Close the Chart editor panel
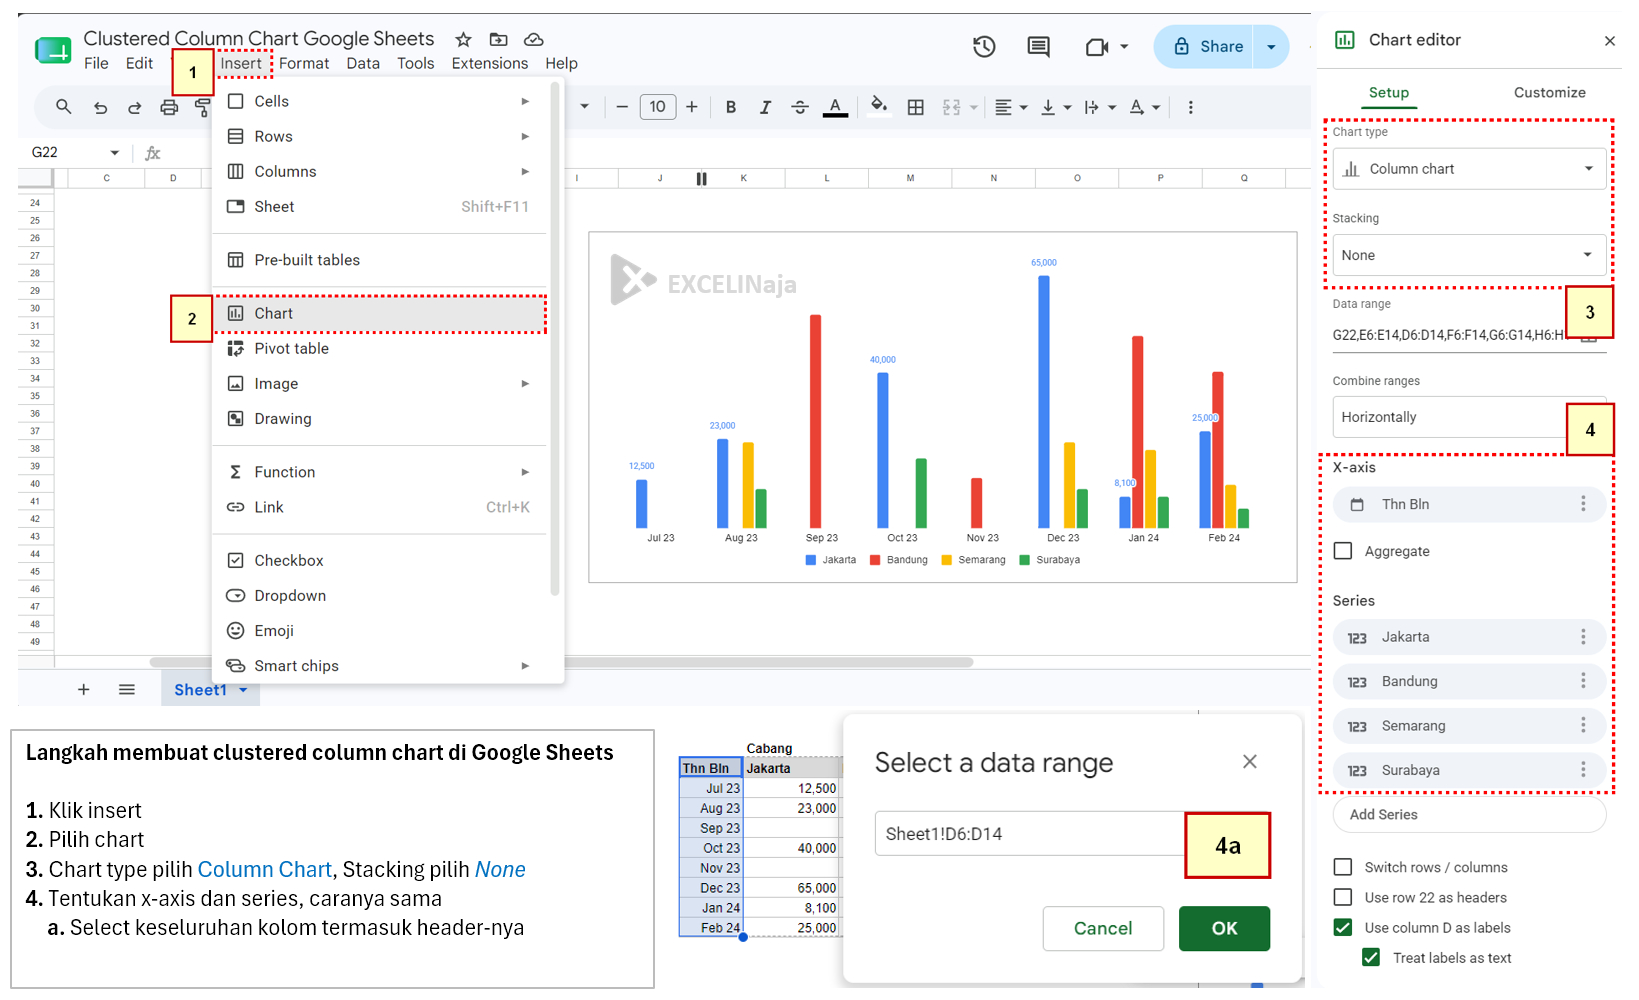Viewport: 1639px width, 1000px height. [1609, 41]
